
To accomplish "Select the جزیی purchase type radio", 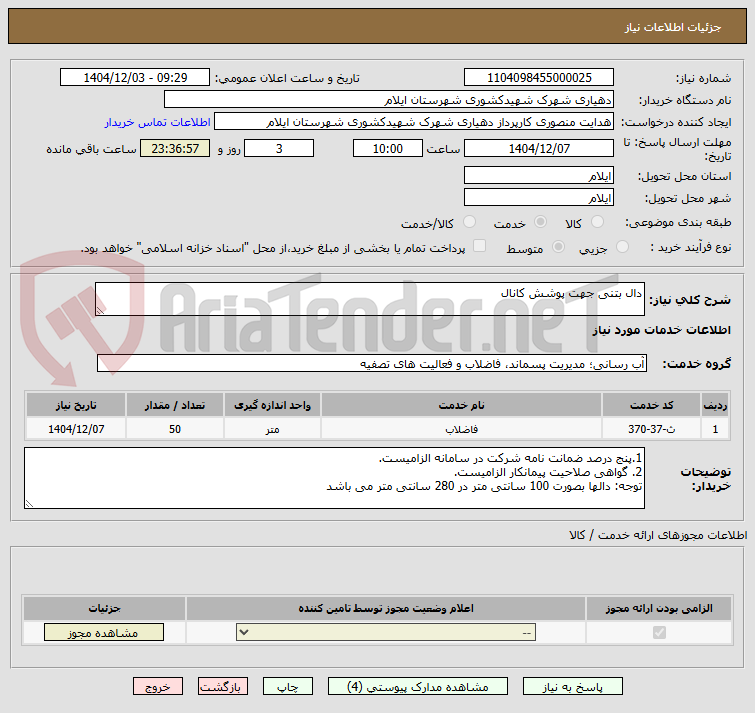I will (x=622, y=247).
